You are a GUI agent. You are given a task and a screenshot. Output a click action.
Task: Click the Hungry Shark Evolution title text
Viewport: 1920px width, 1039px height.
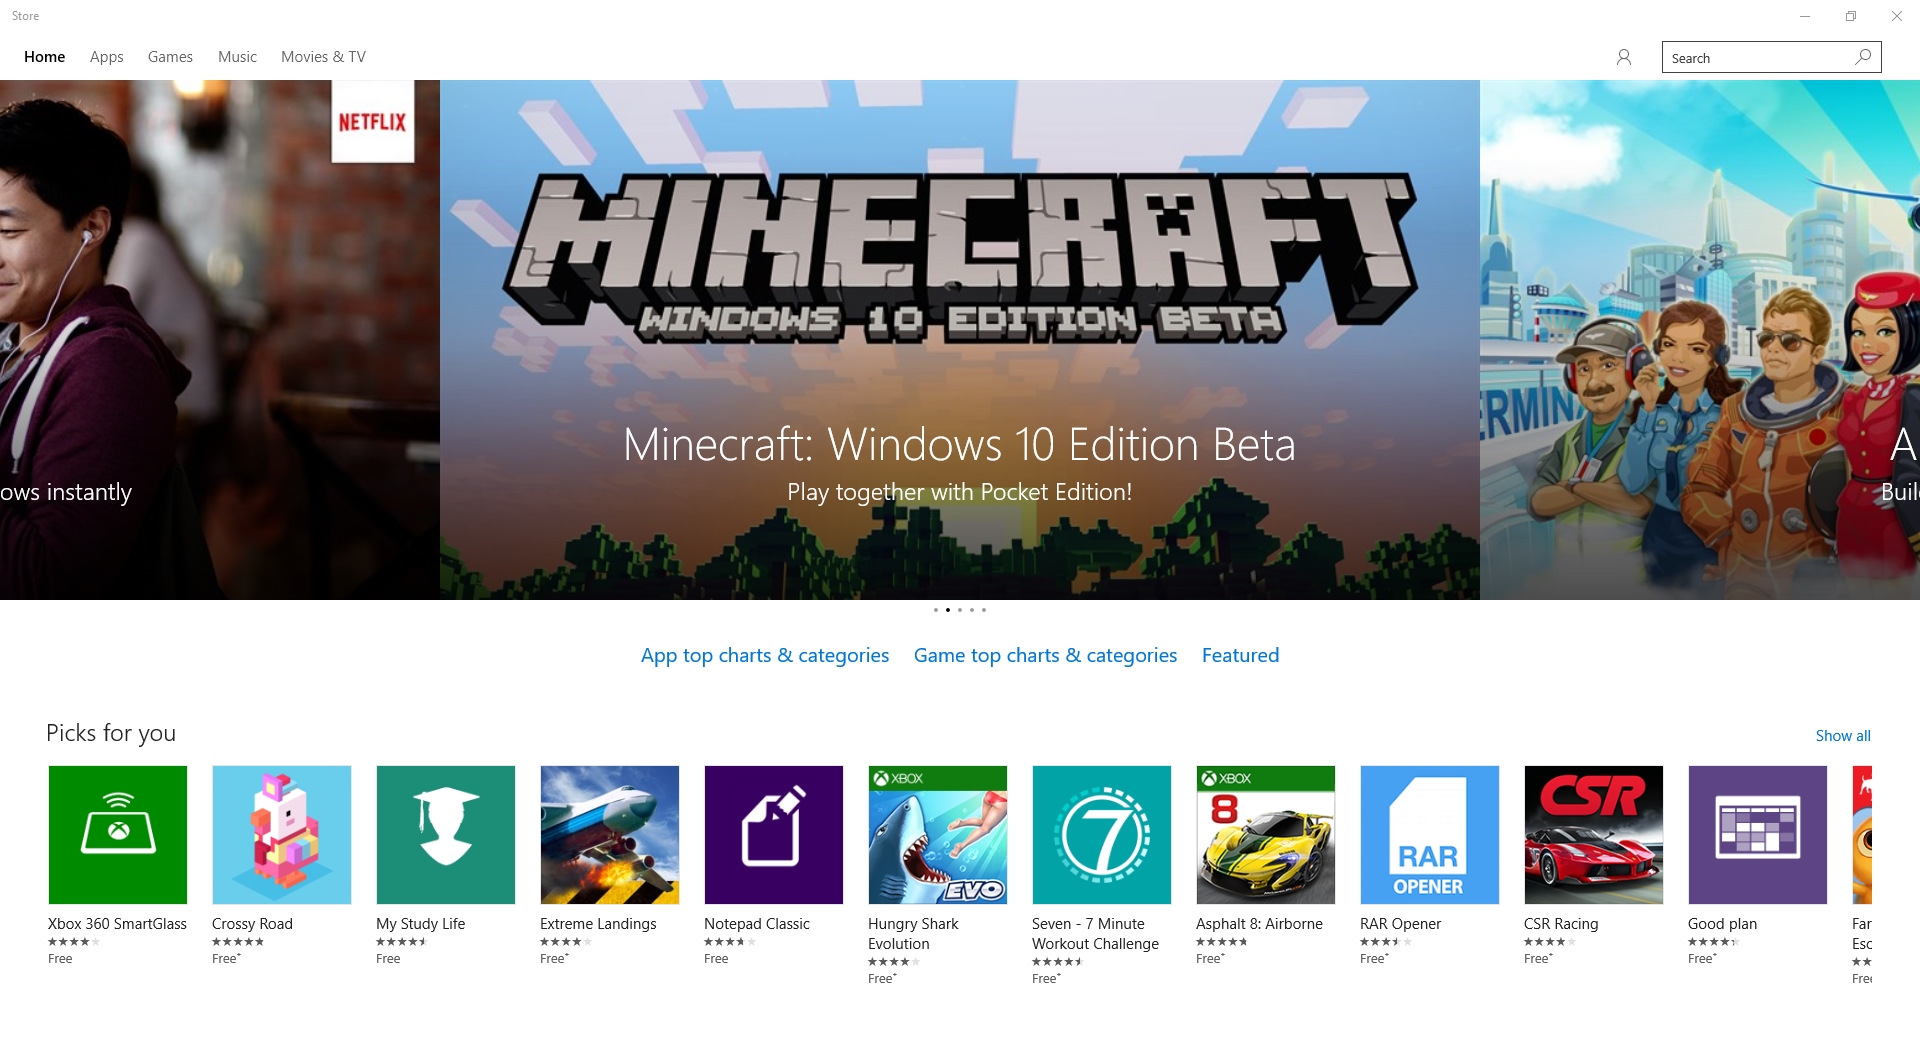913,934
